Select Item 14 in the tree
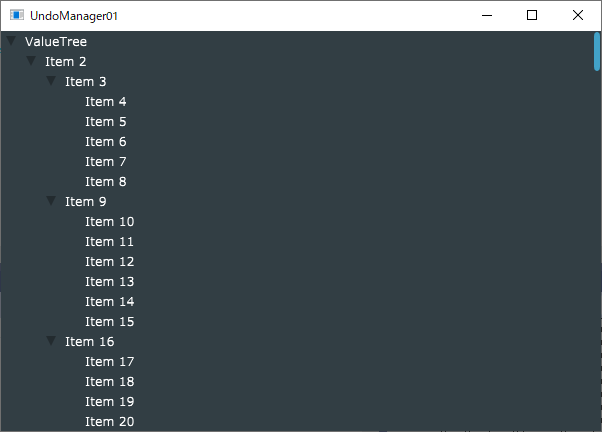Viewport: 604px width, 433px height. (x=109, y=302)
